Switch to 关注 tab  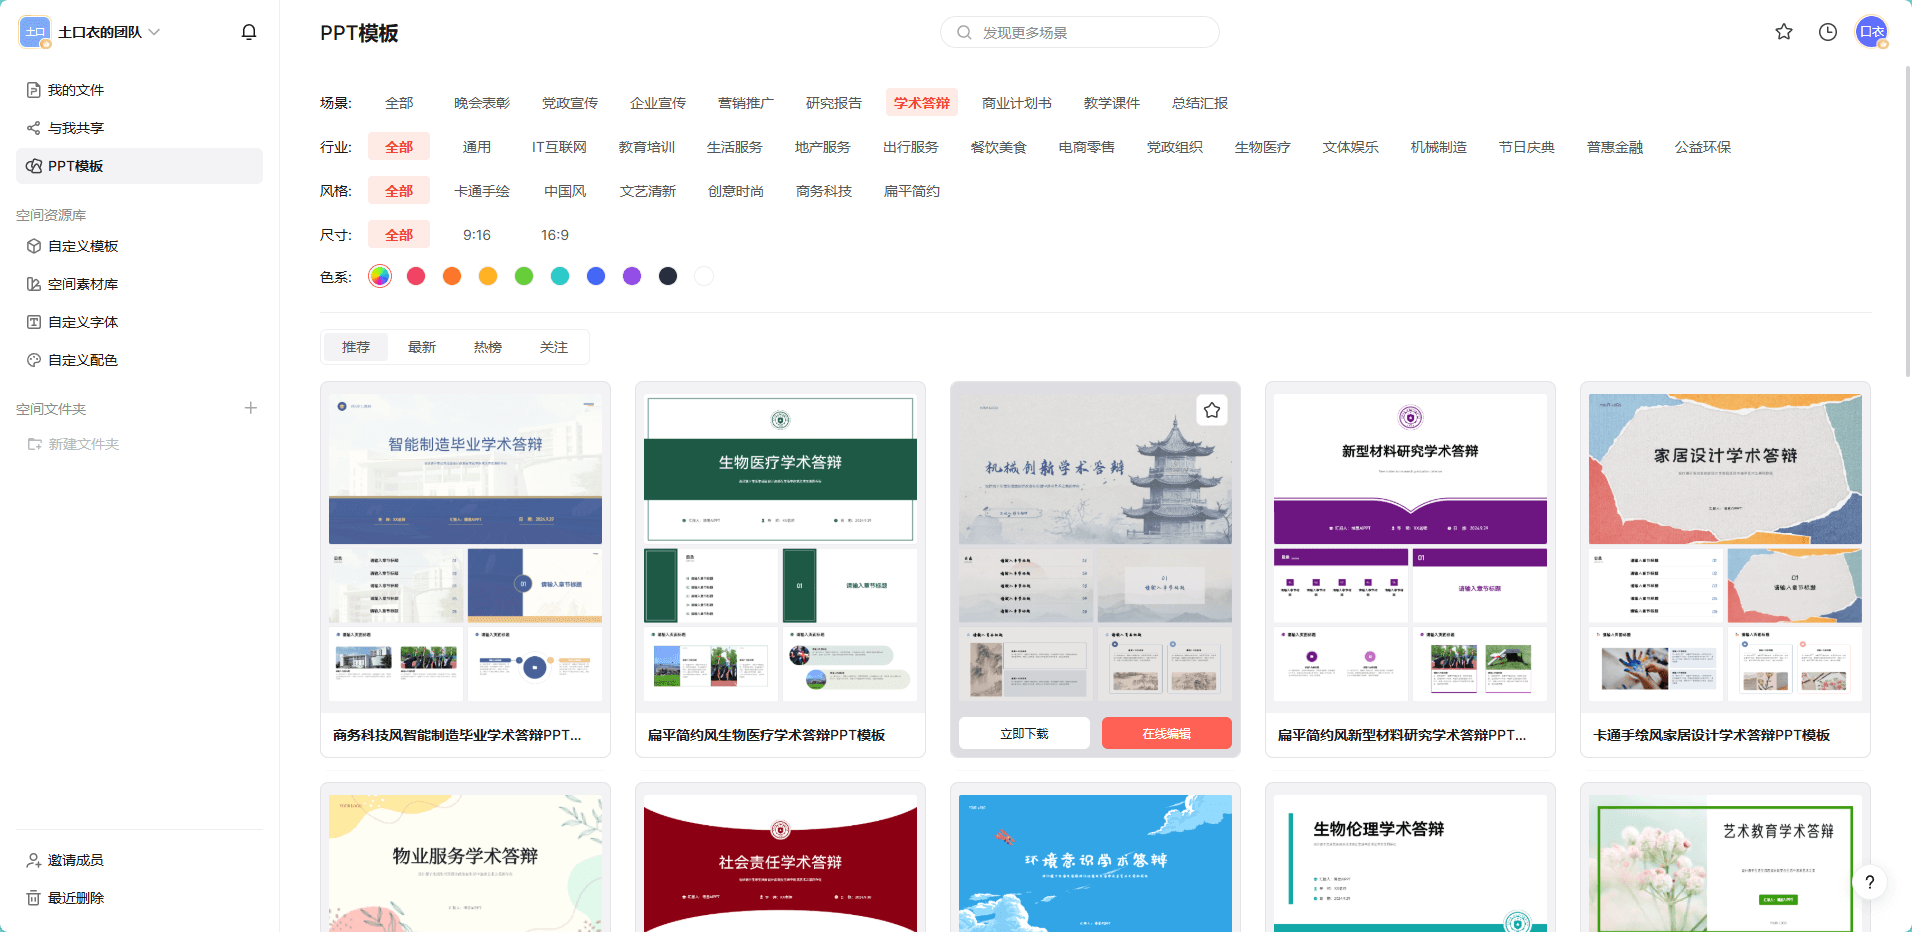(554, 347)
